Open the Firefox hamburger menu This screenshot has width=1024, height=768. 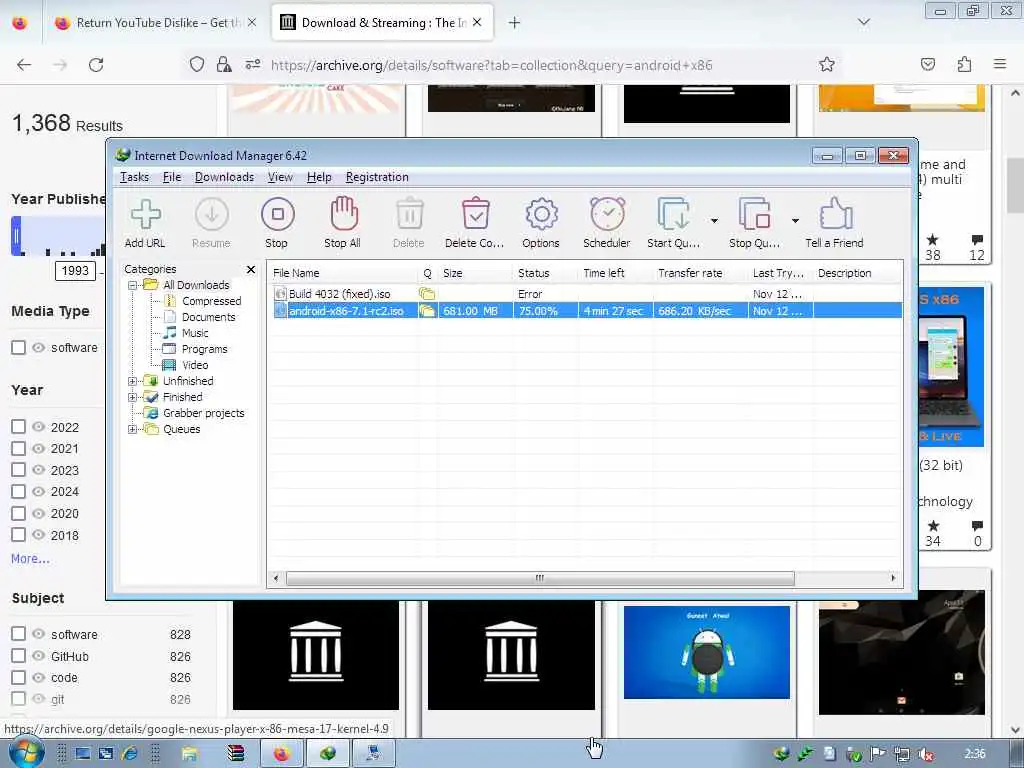pyautogui.click(x=1000, y=64)
